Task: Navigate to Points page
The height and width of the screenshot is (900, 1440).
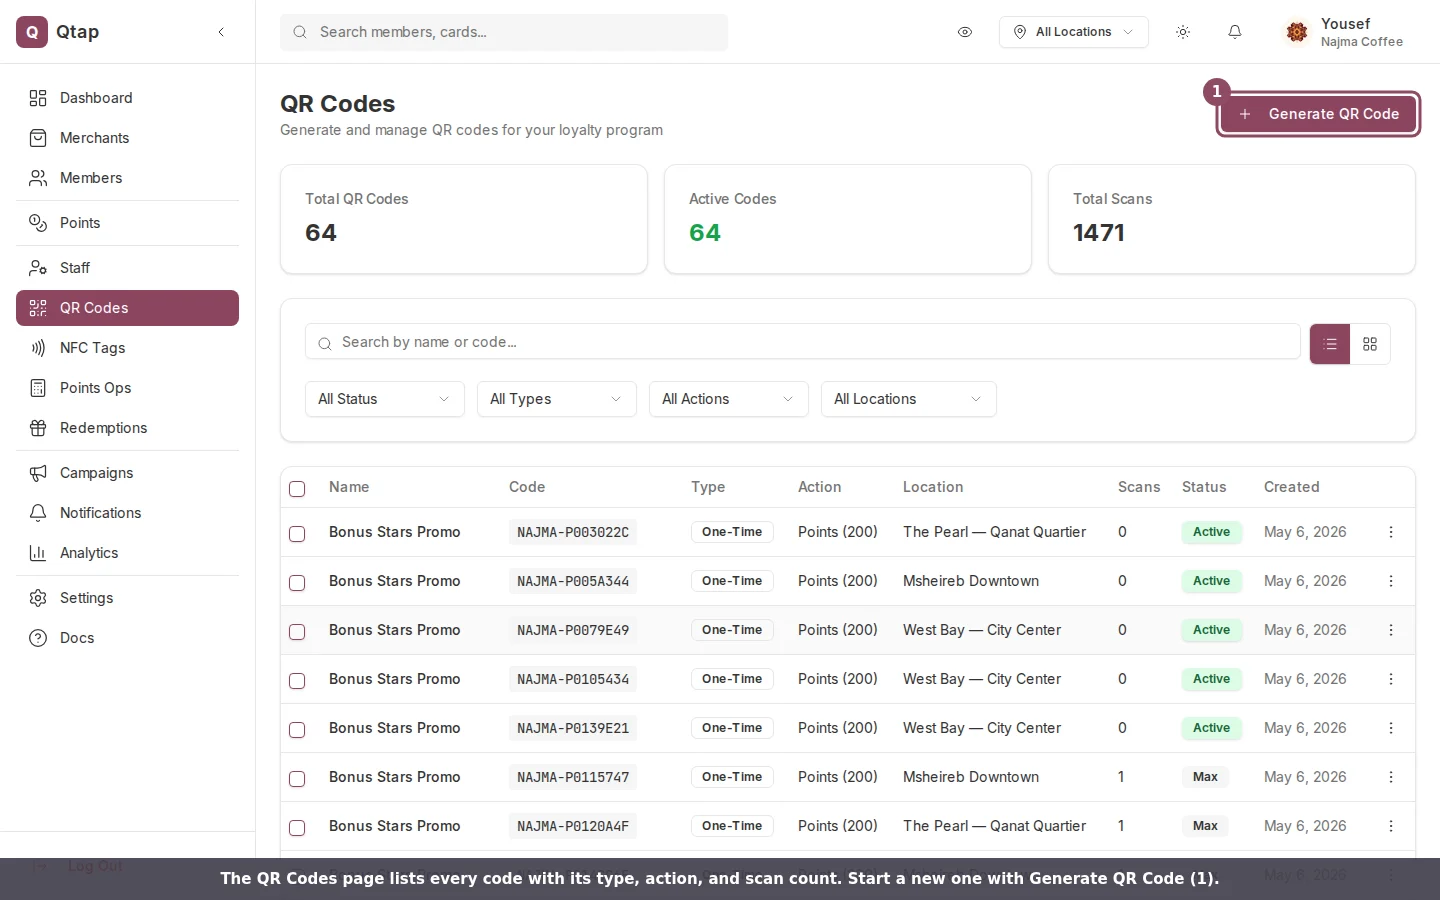Action: click(x=127, y=223)
